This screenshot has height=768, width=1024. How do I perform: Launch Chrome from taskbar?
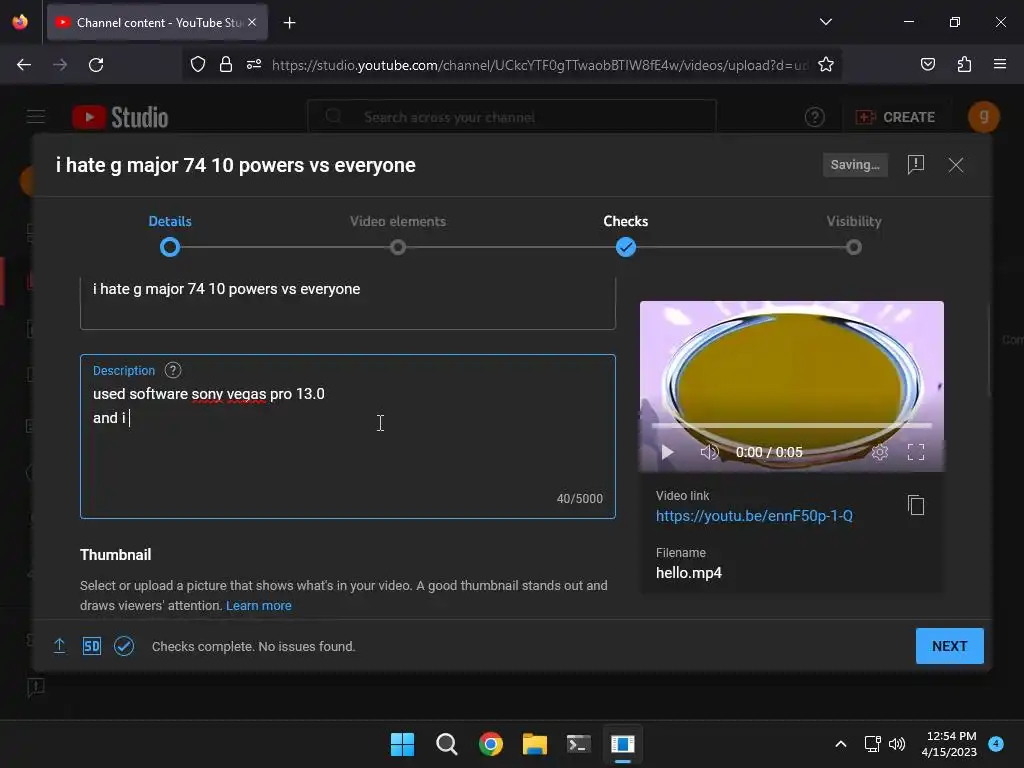click(x=490, y=744)
